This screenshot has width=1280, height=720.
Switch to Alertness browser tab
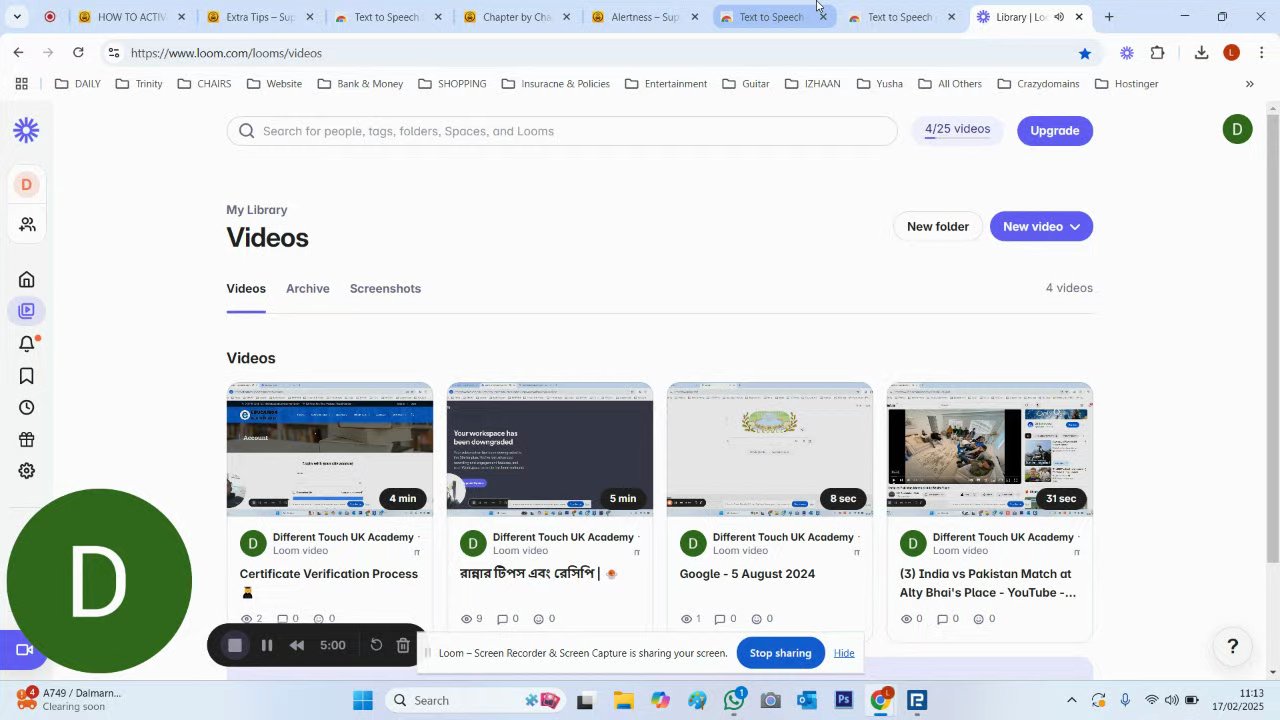[644, 17]
